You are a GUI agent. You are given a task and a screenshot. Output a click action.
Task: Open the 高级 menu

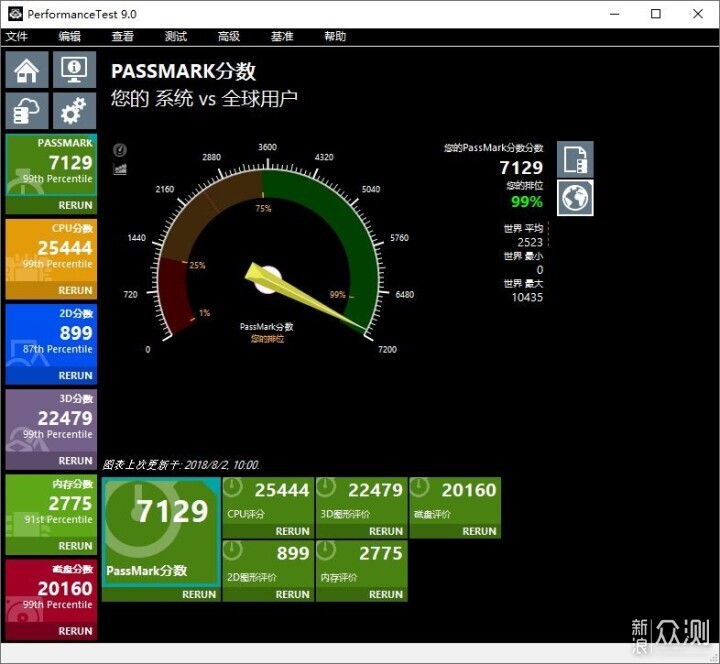[x=229, y=36]
